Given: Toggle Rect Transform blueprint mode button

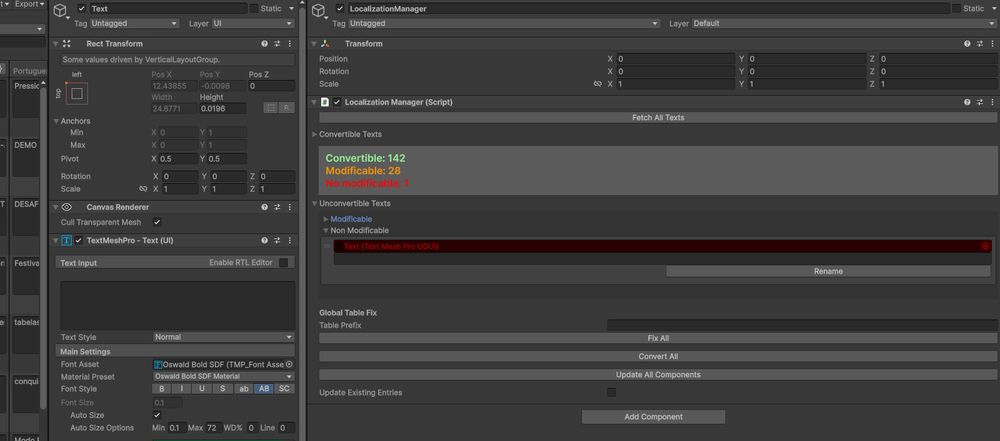Looking at the screenshot, I should point(271,108).
